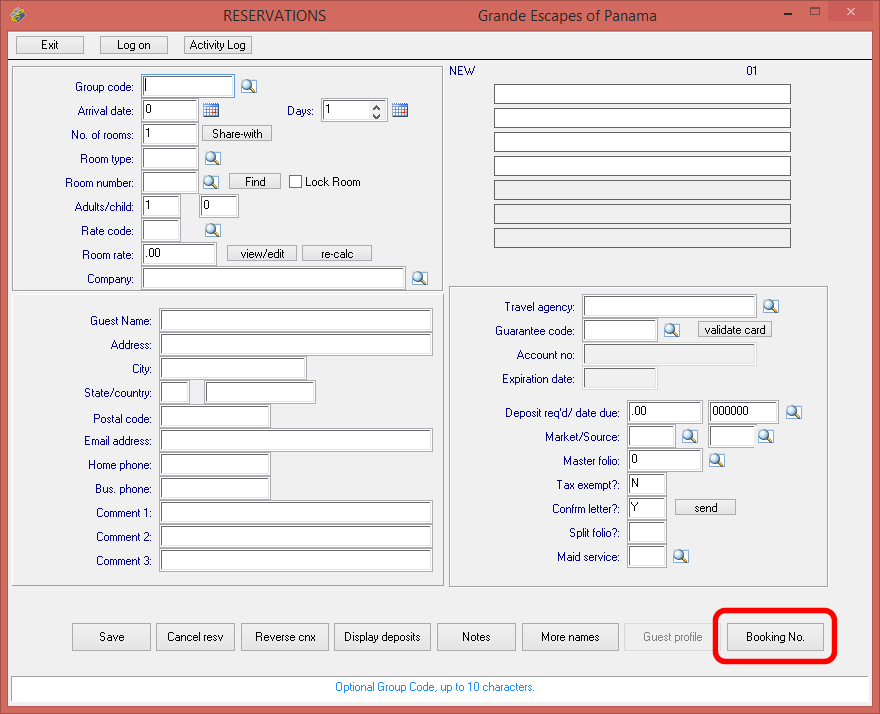Save the reservation
880x714 pixels.
(x=112, y=637)
